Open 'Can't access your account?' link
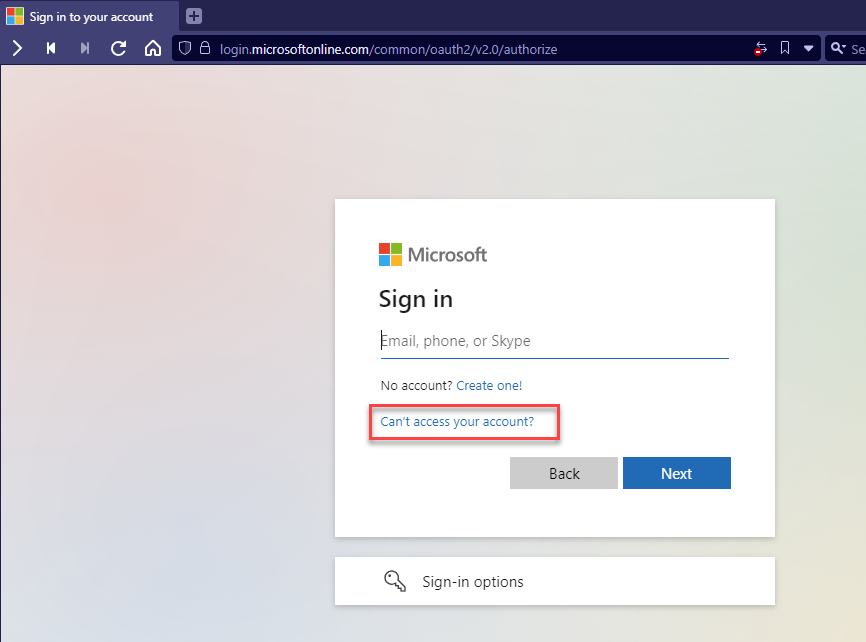Viewport: 866px width, 642px height. pyautogui.click(x=457, y=422)
